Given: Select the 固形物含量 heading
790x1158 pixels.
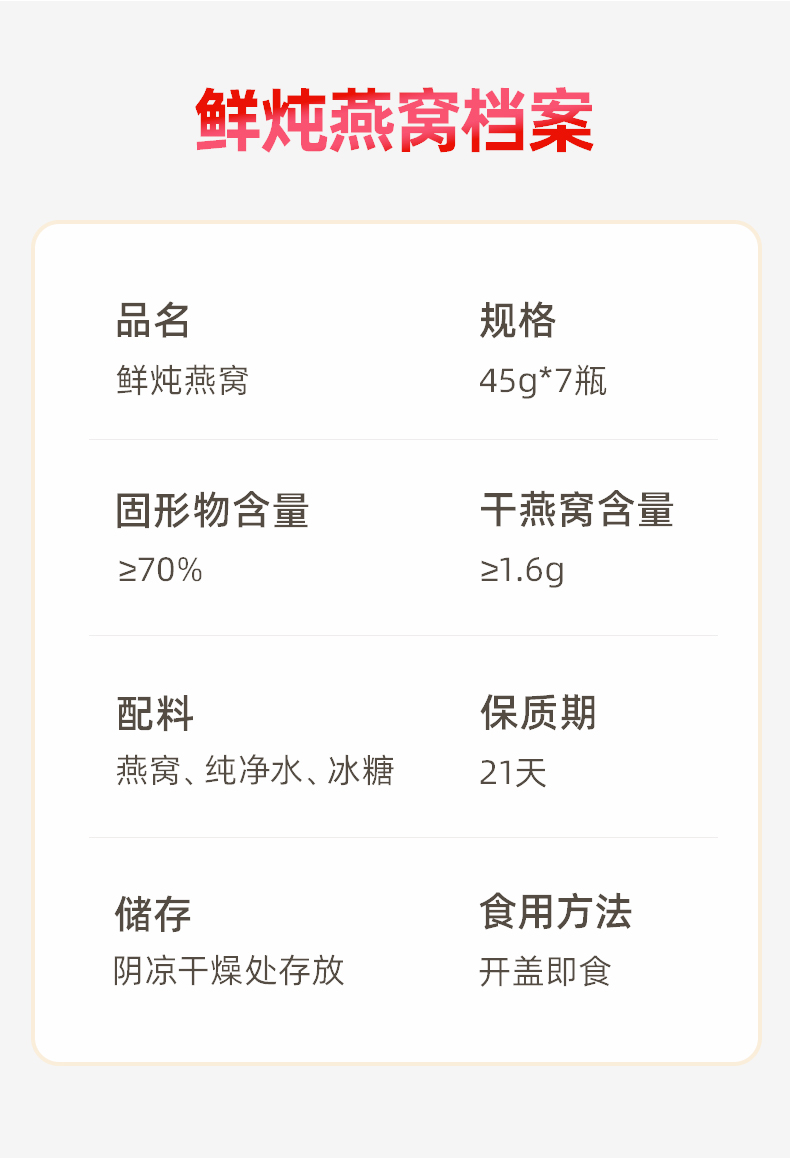Looking at the screenshot, I should click(213, 510).
